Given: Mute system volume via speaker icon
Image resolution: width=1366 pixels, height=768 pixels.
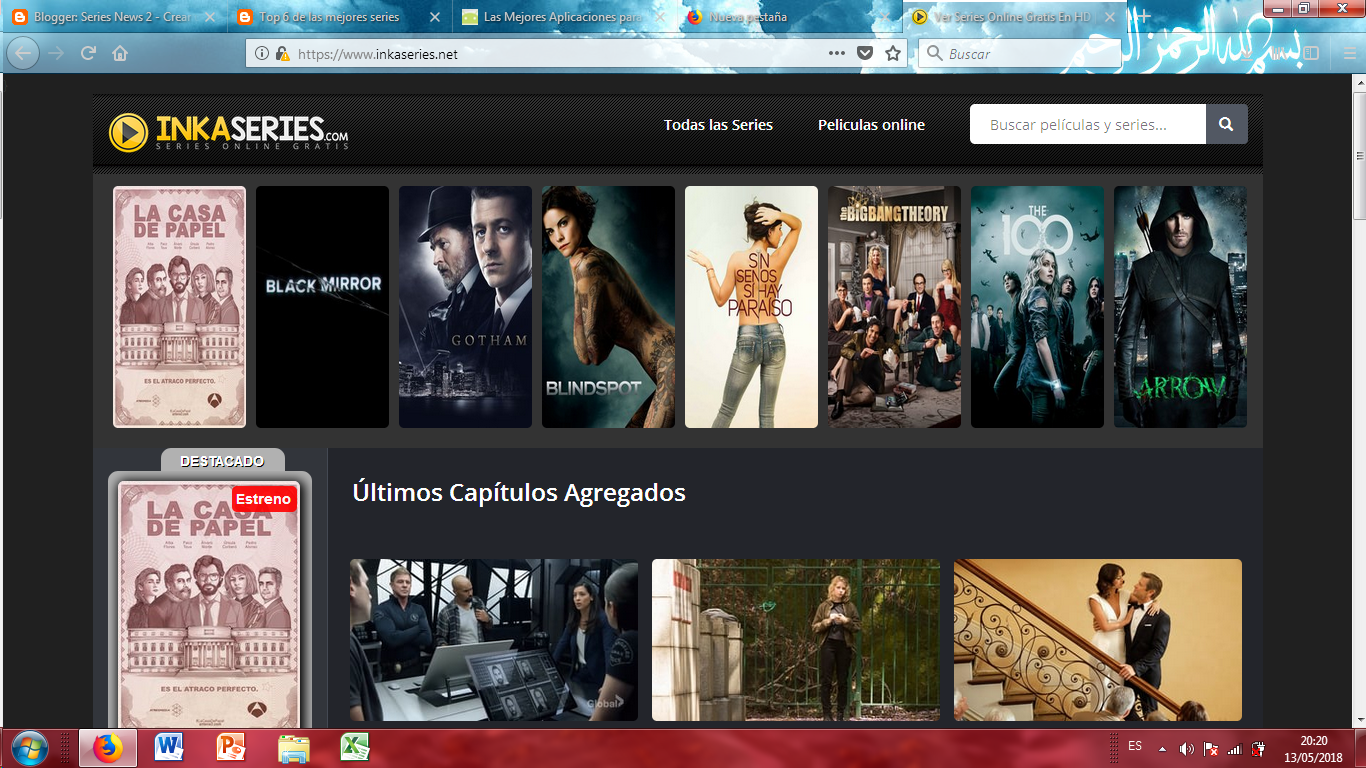Looking at the screenshot, I should tap(1189, 747).
